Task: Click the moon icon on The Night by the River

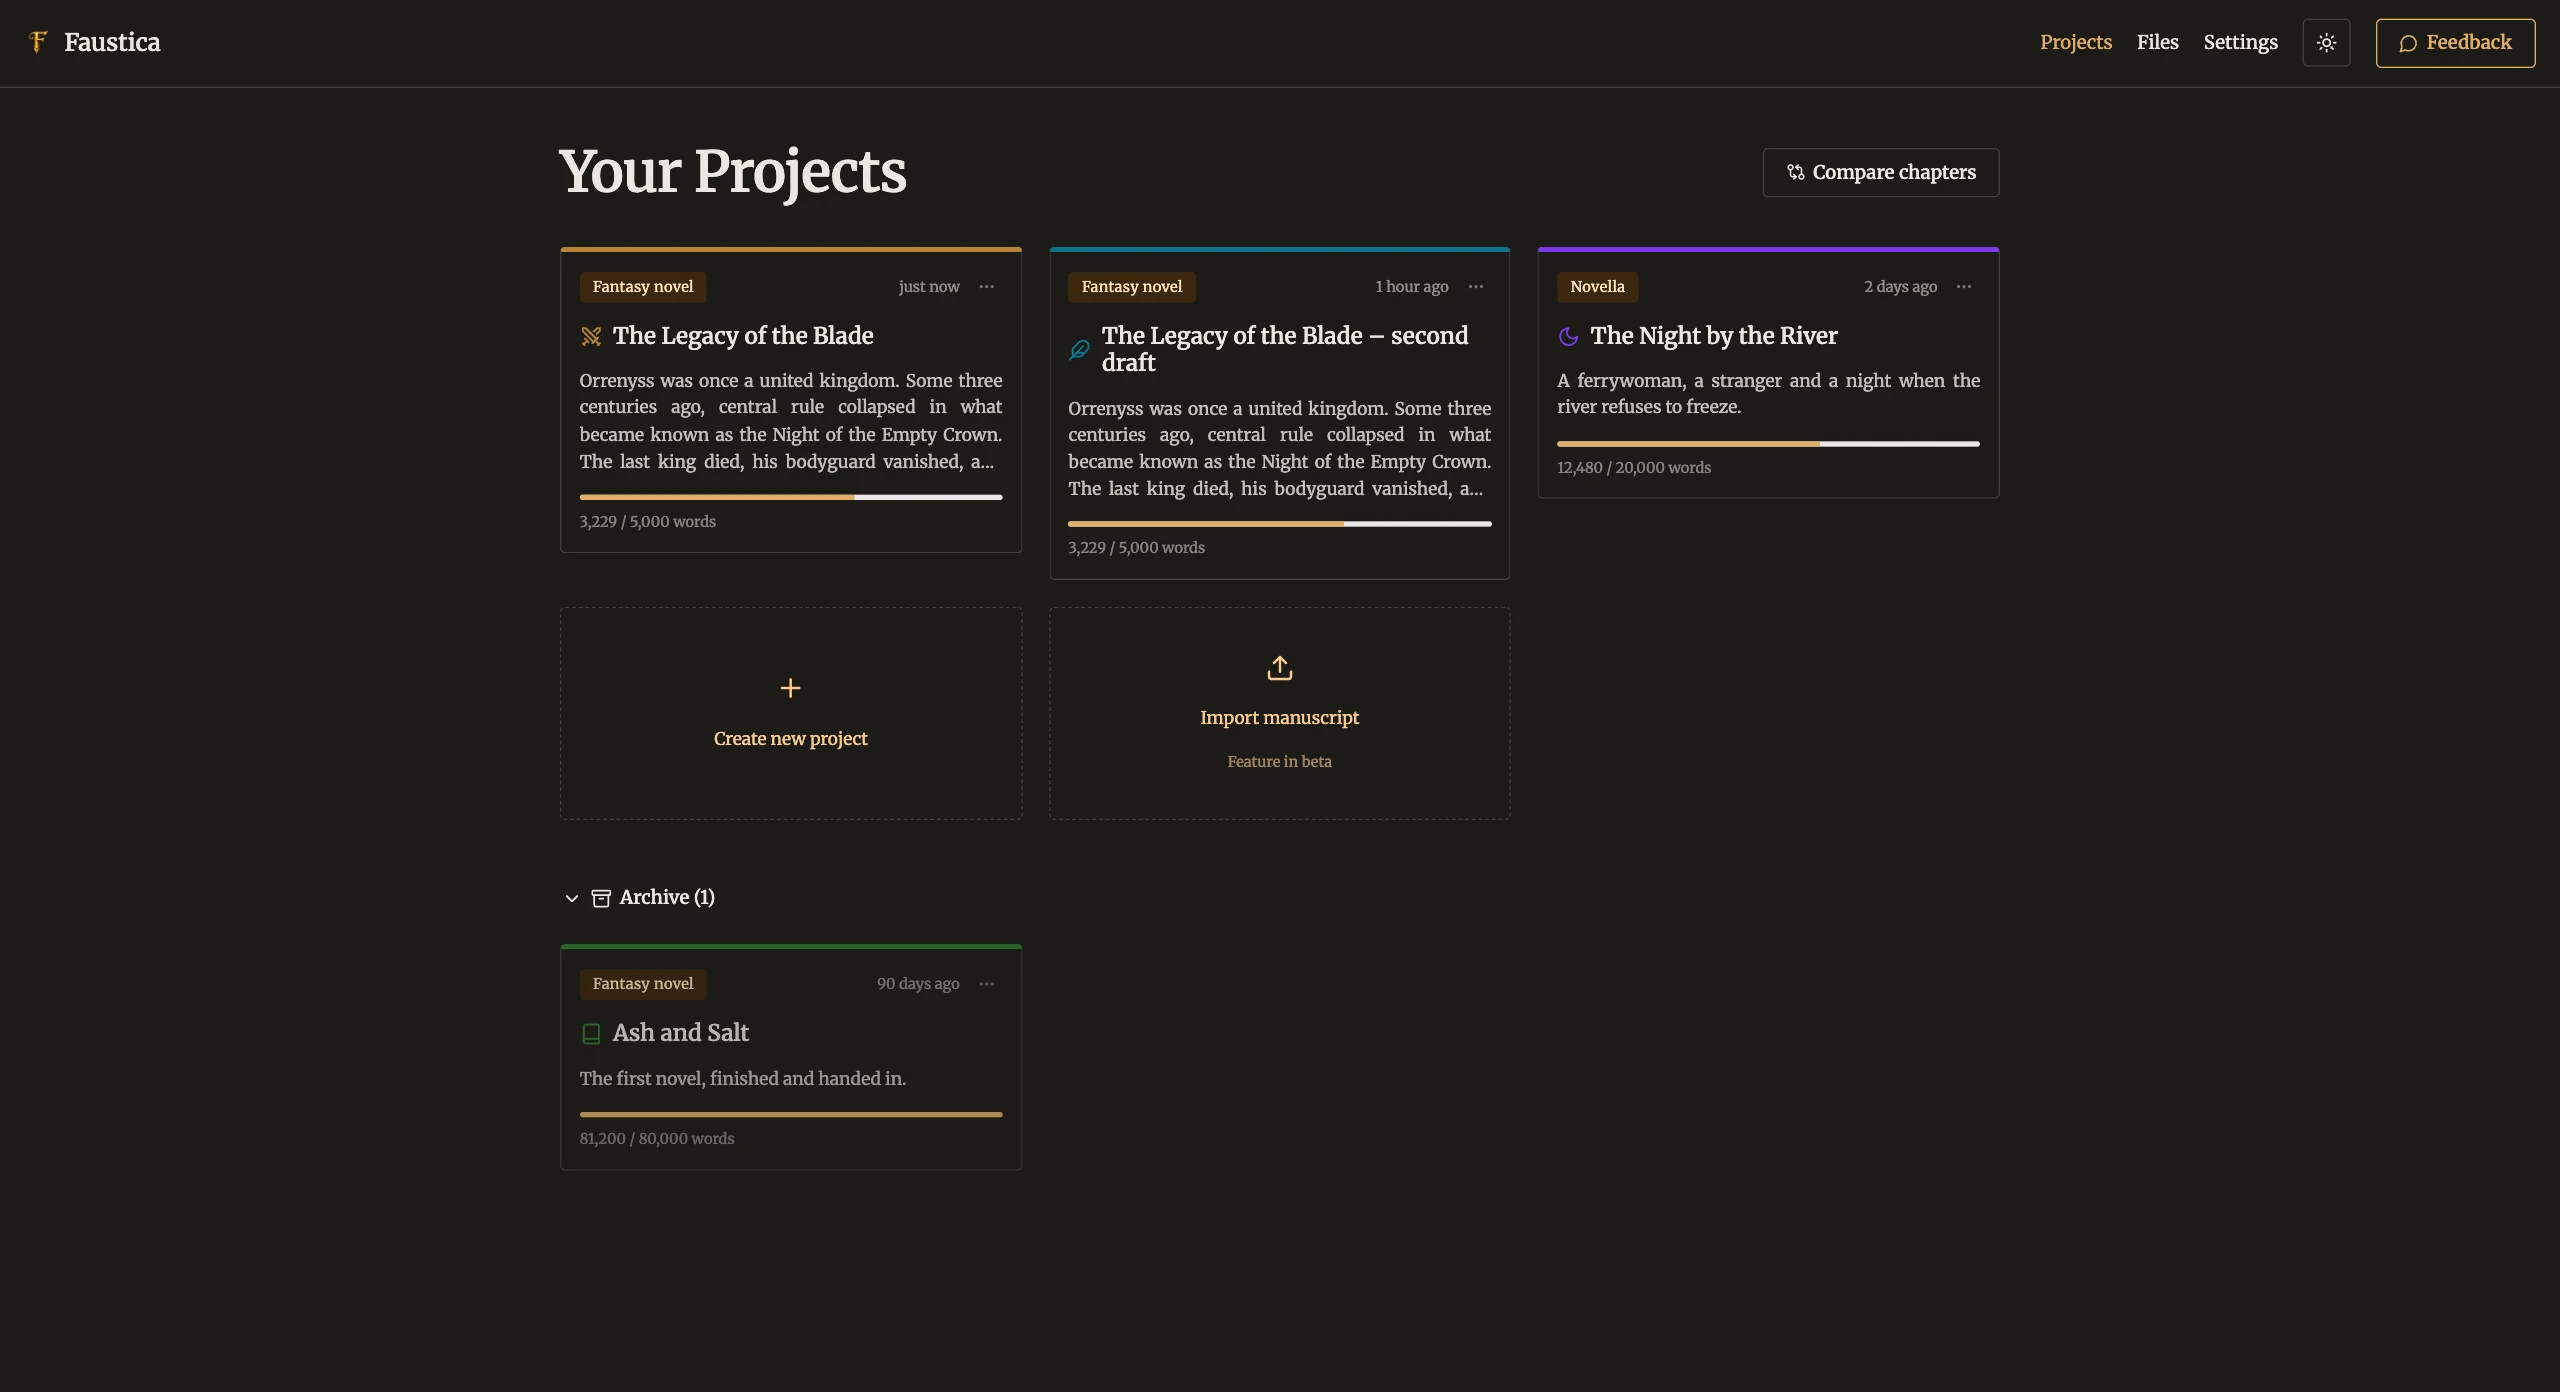Action: (x=1568, y=336)
